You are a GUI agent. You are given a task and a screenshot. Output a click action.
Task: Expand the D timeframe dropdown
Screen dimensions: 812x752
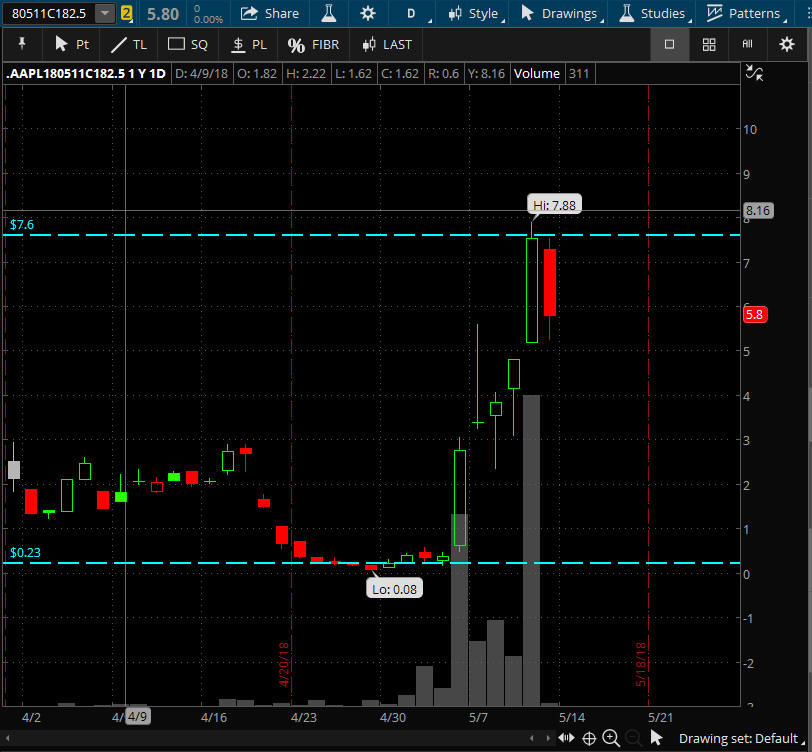(411, 14)
